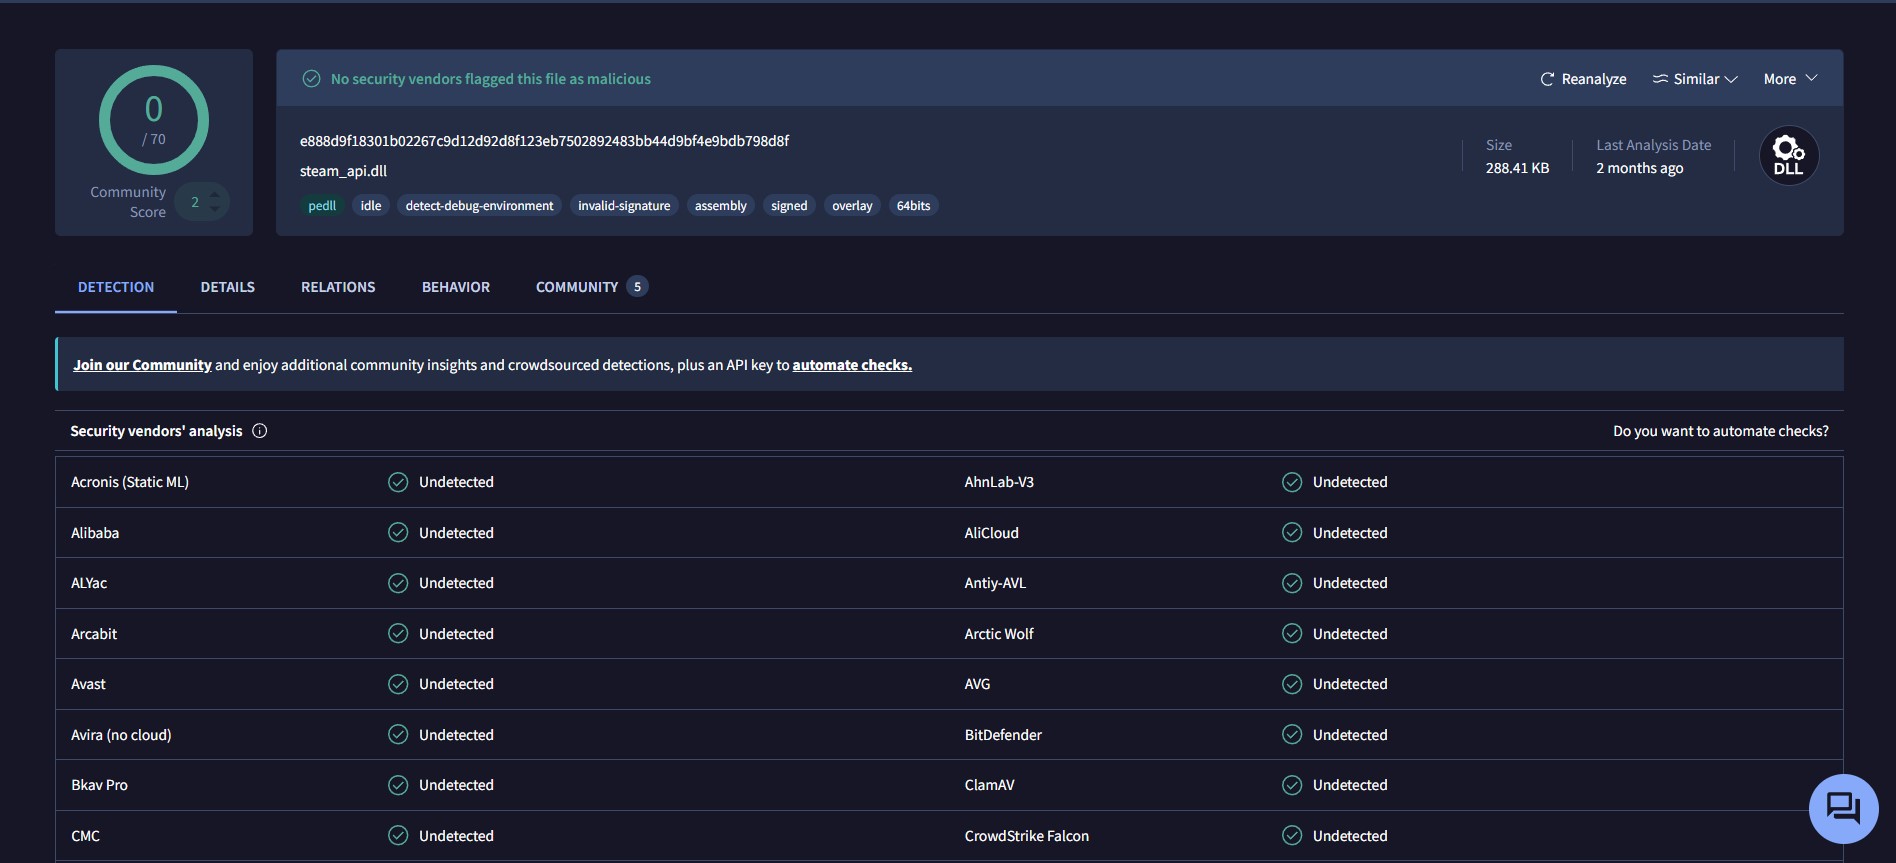Click the check icon in Arcabit row
The height and width of the screenshot is (863, 1896).
click(398, 634)
